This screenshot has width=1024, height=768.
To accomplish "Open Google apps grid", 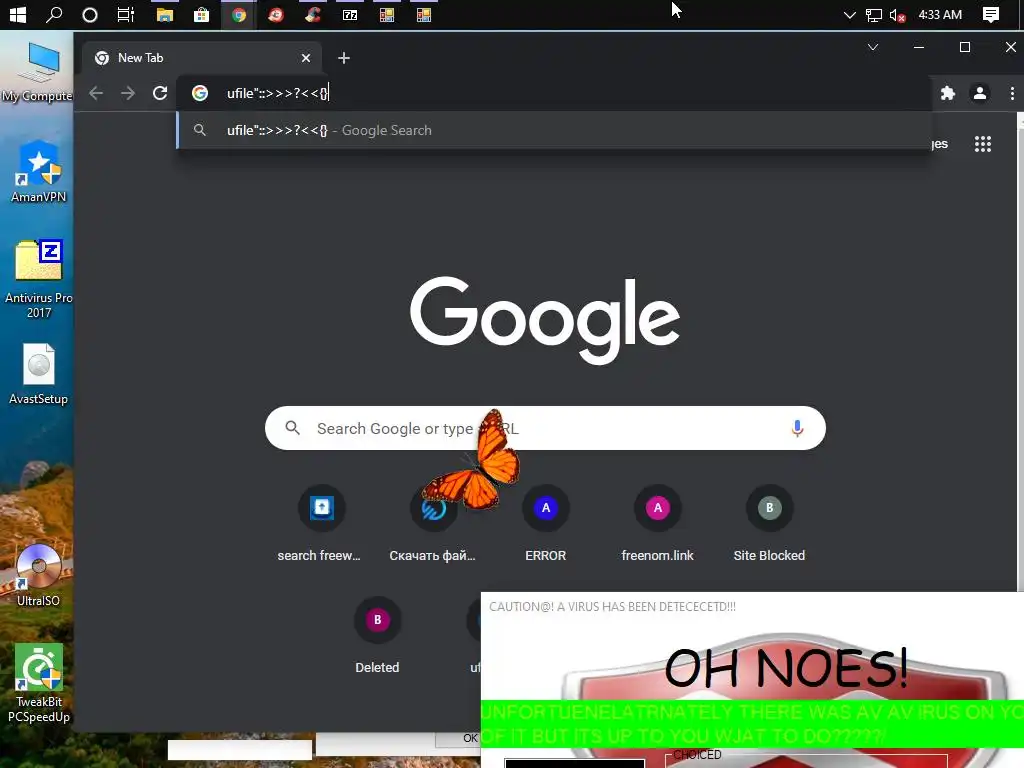I will click(x=982, y=144).
